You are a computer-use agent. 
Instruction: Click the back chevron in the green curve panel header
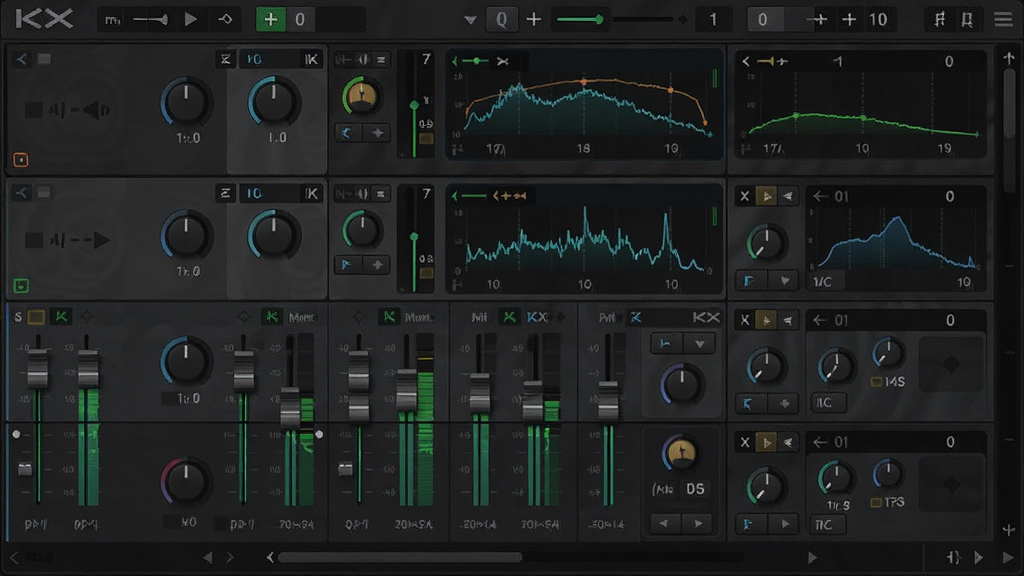tap(746, 61)
